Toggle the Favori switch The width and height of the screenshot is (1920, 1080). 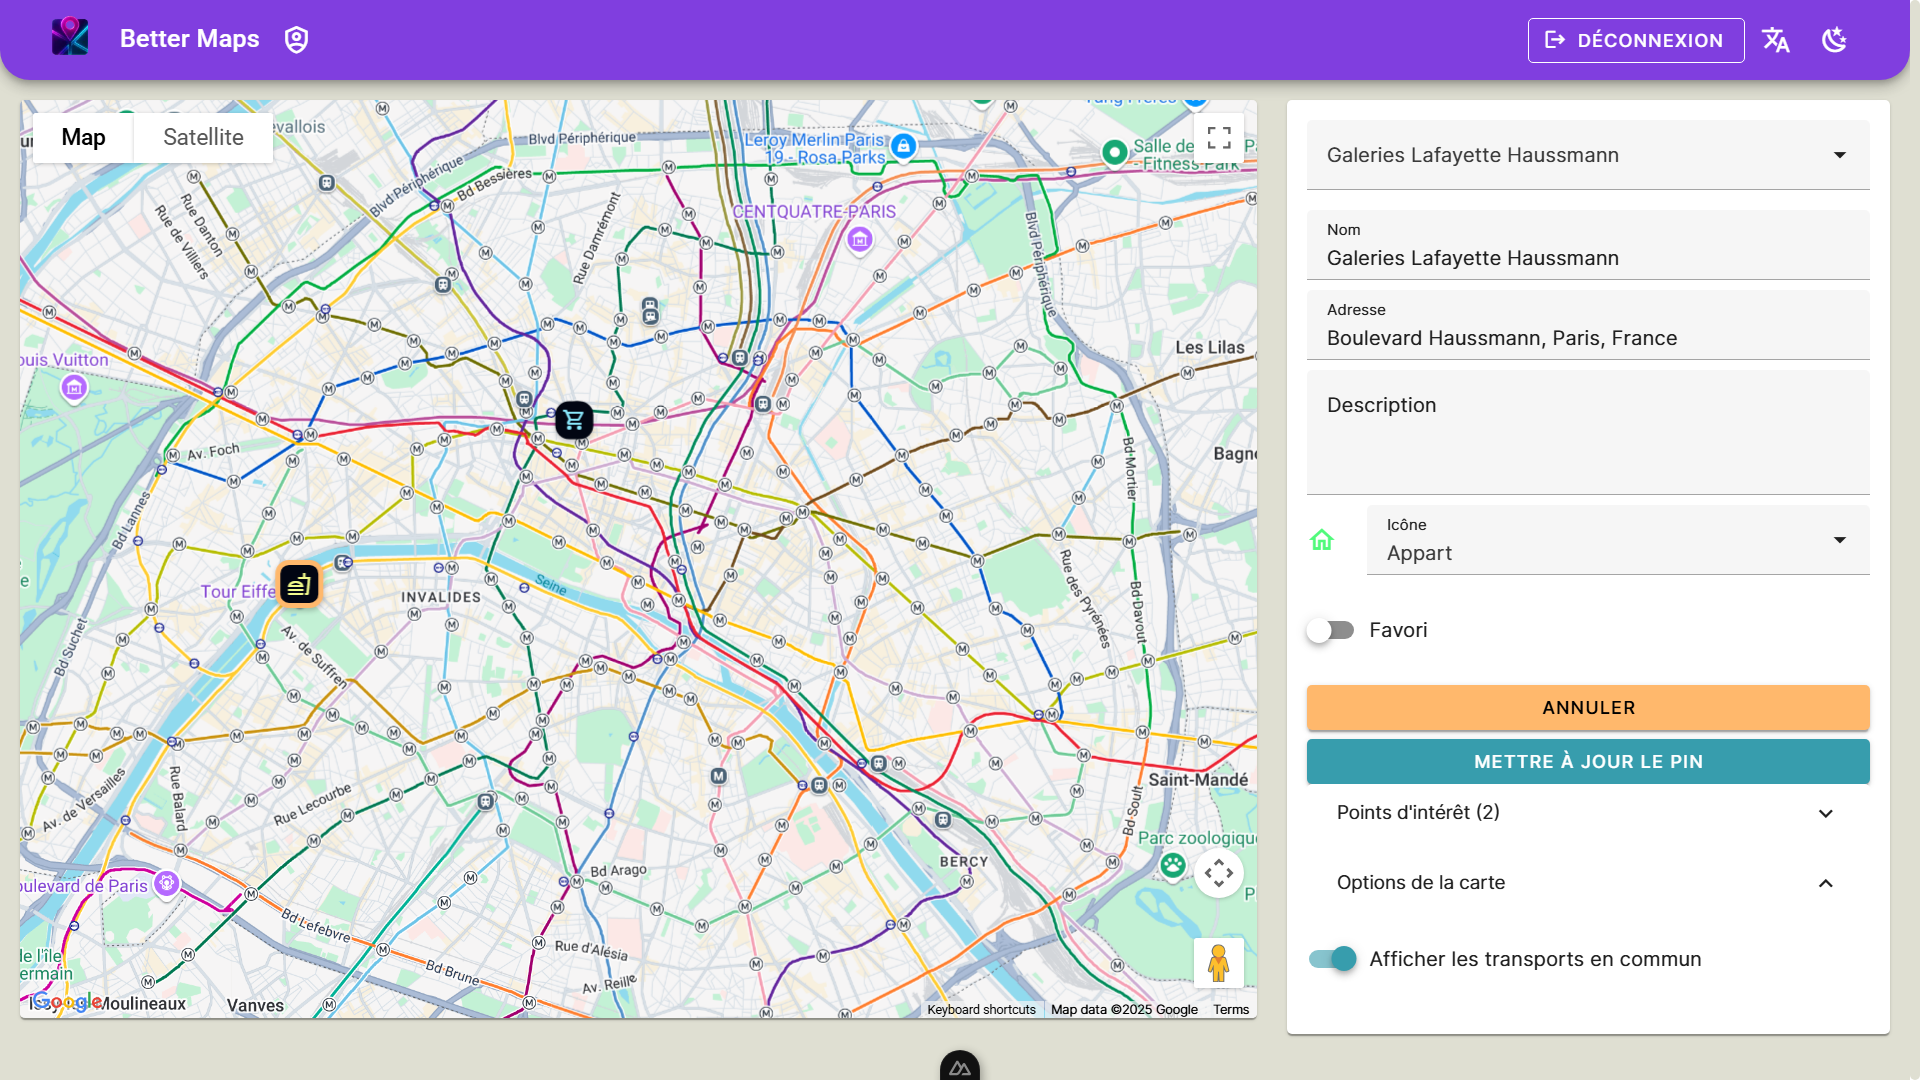point(1330,630)
